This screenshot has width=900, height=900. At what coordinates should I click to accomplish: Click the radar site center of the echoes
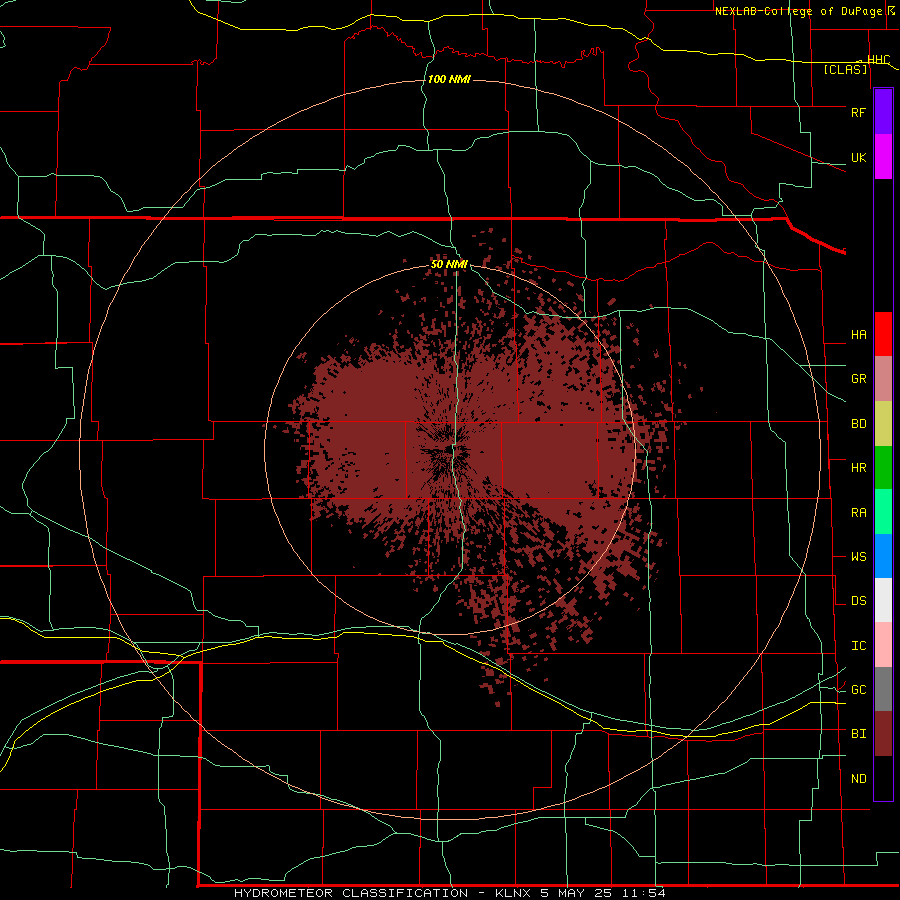click(x=450, y=451)
